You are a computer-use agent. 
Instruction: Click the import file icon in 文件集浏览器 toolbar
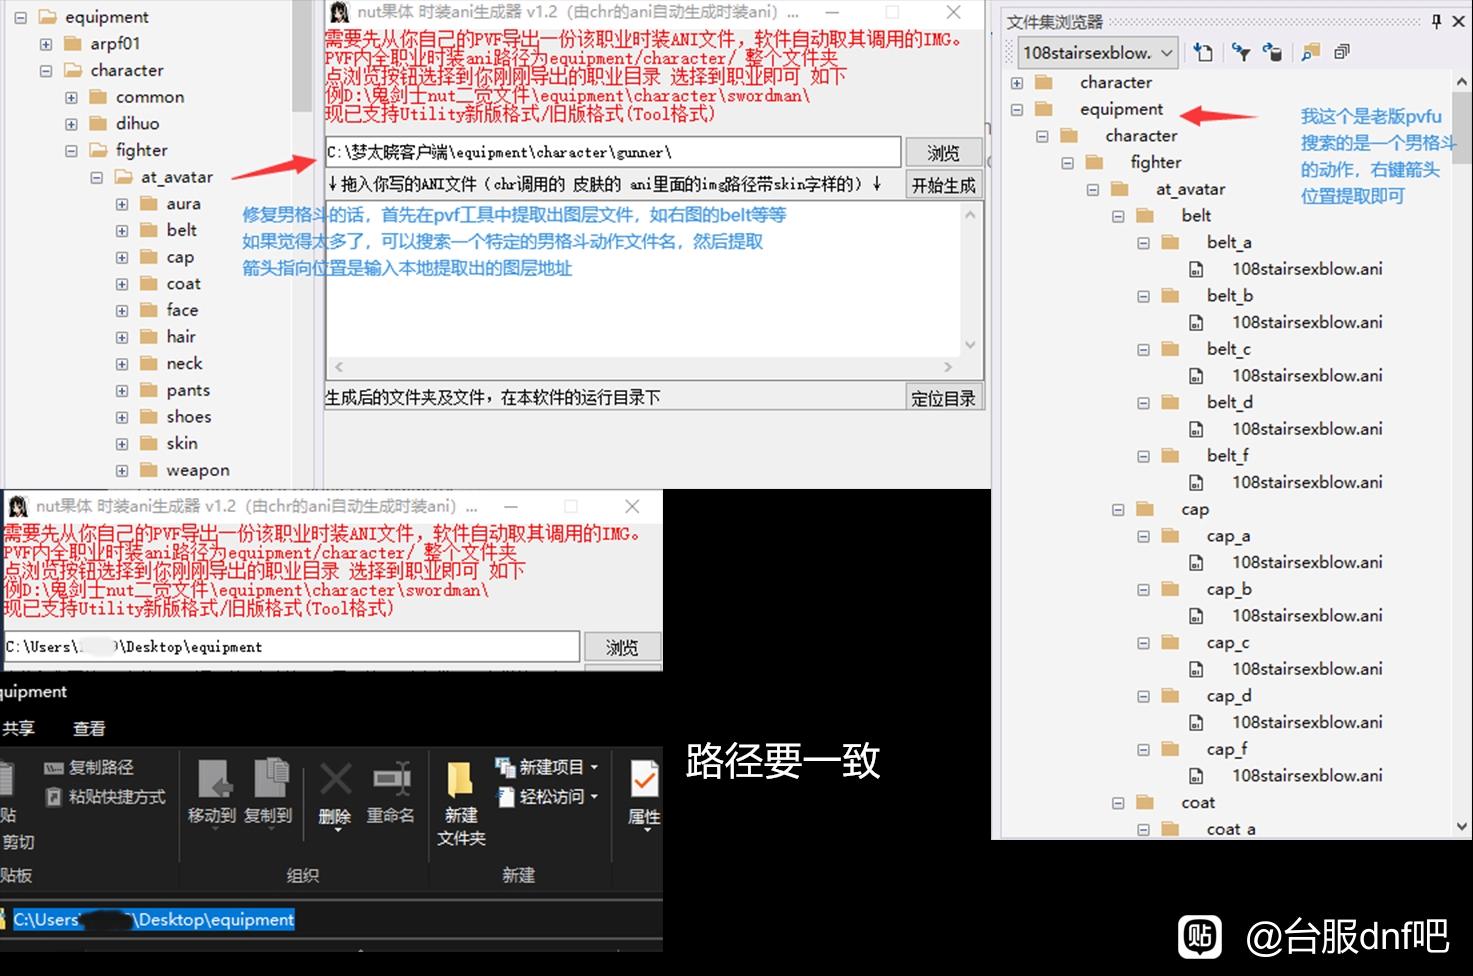[1203, 52]
